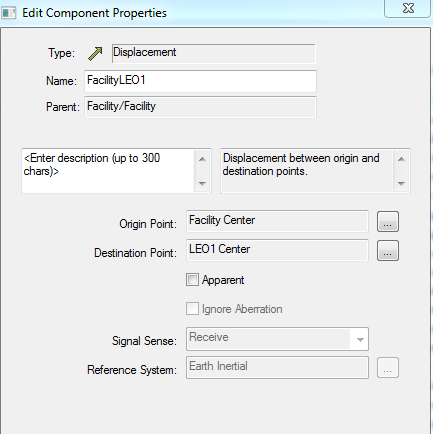433x434 pixels.
Task: Close the Edit Component Properties dialog
Action: [x=408, y=8]
